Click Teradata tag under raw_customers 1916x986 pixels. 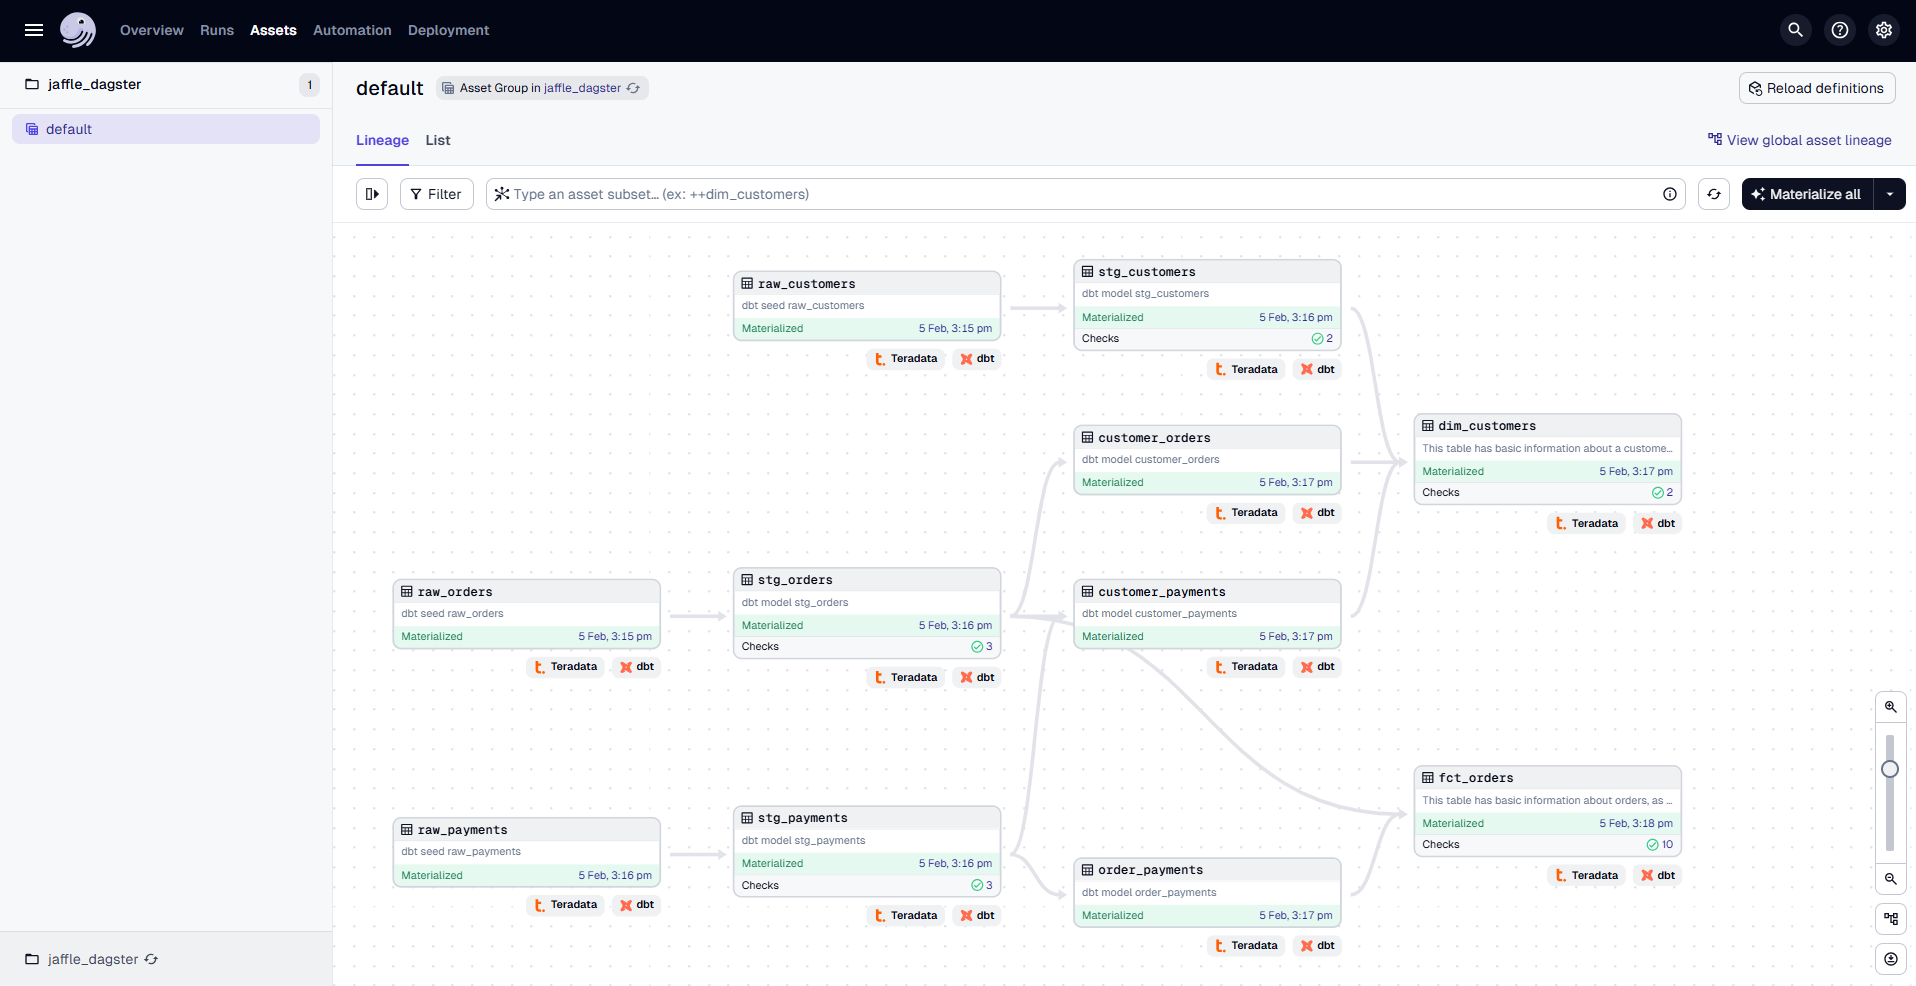(906, 359)
